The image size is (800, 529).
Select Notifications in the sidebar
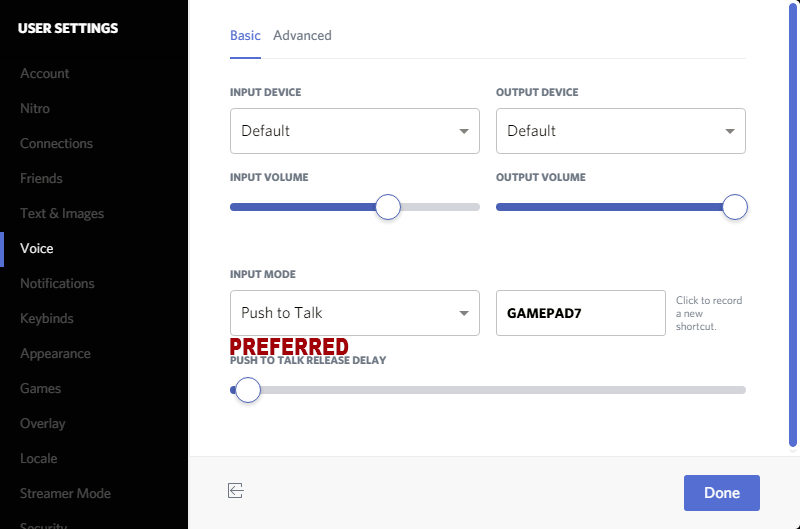click(x=57, y=283)
